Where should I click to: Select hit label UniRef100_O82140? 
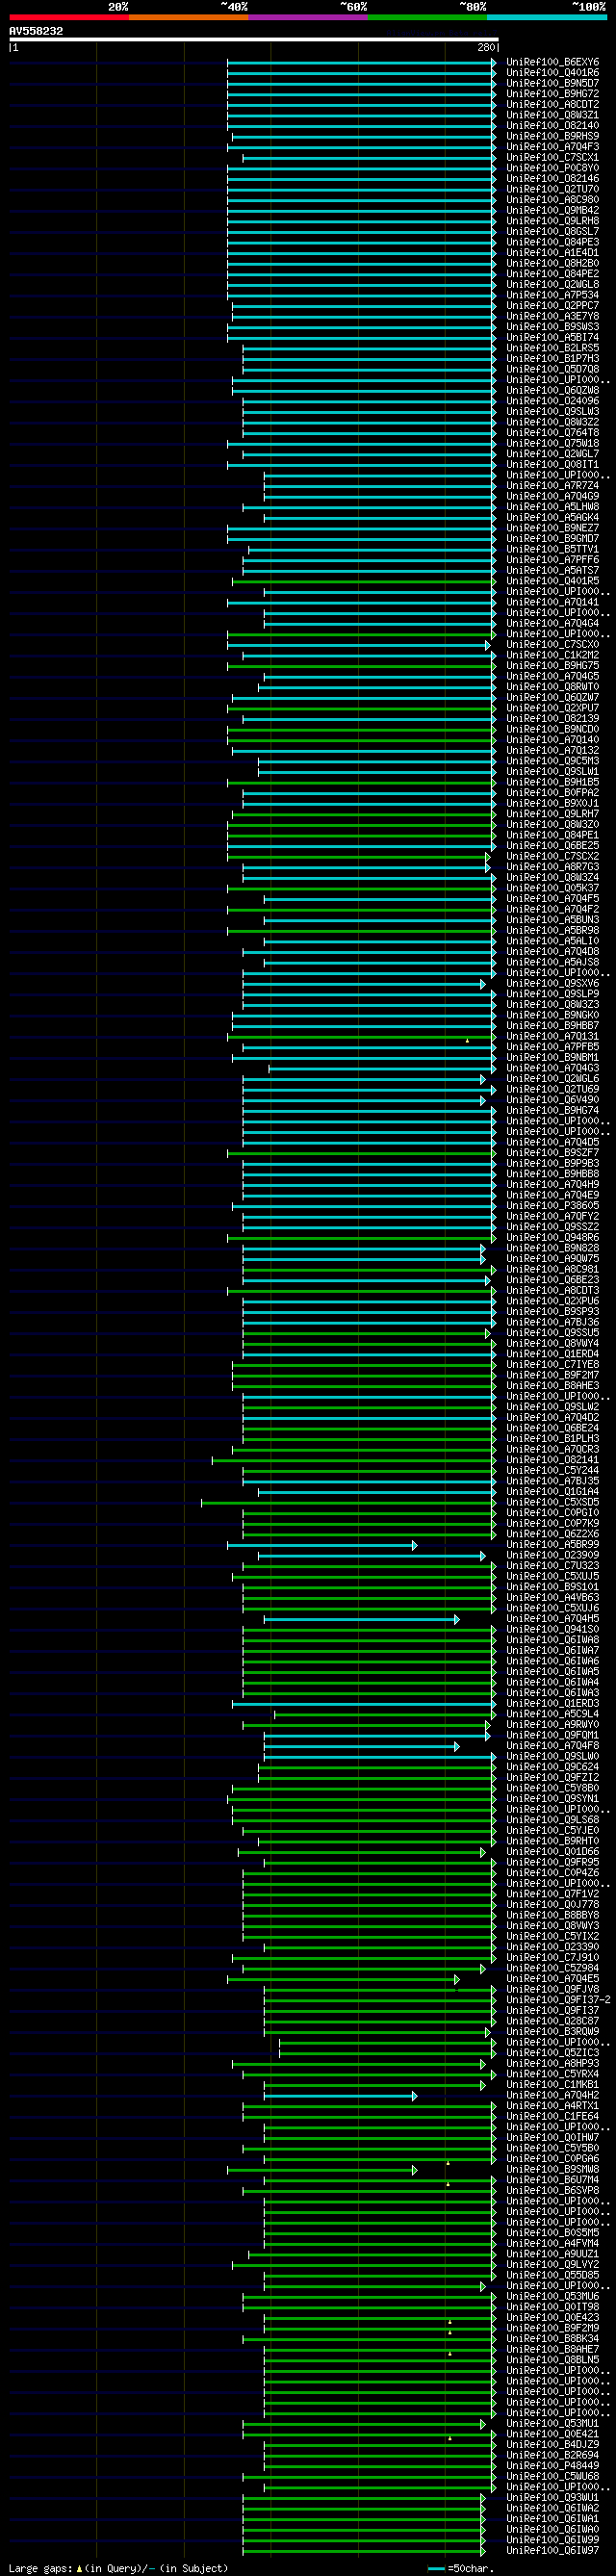(553, 126)
